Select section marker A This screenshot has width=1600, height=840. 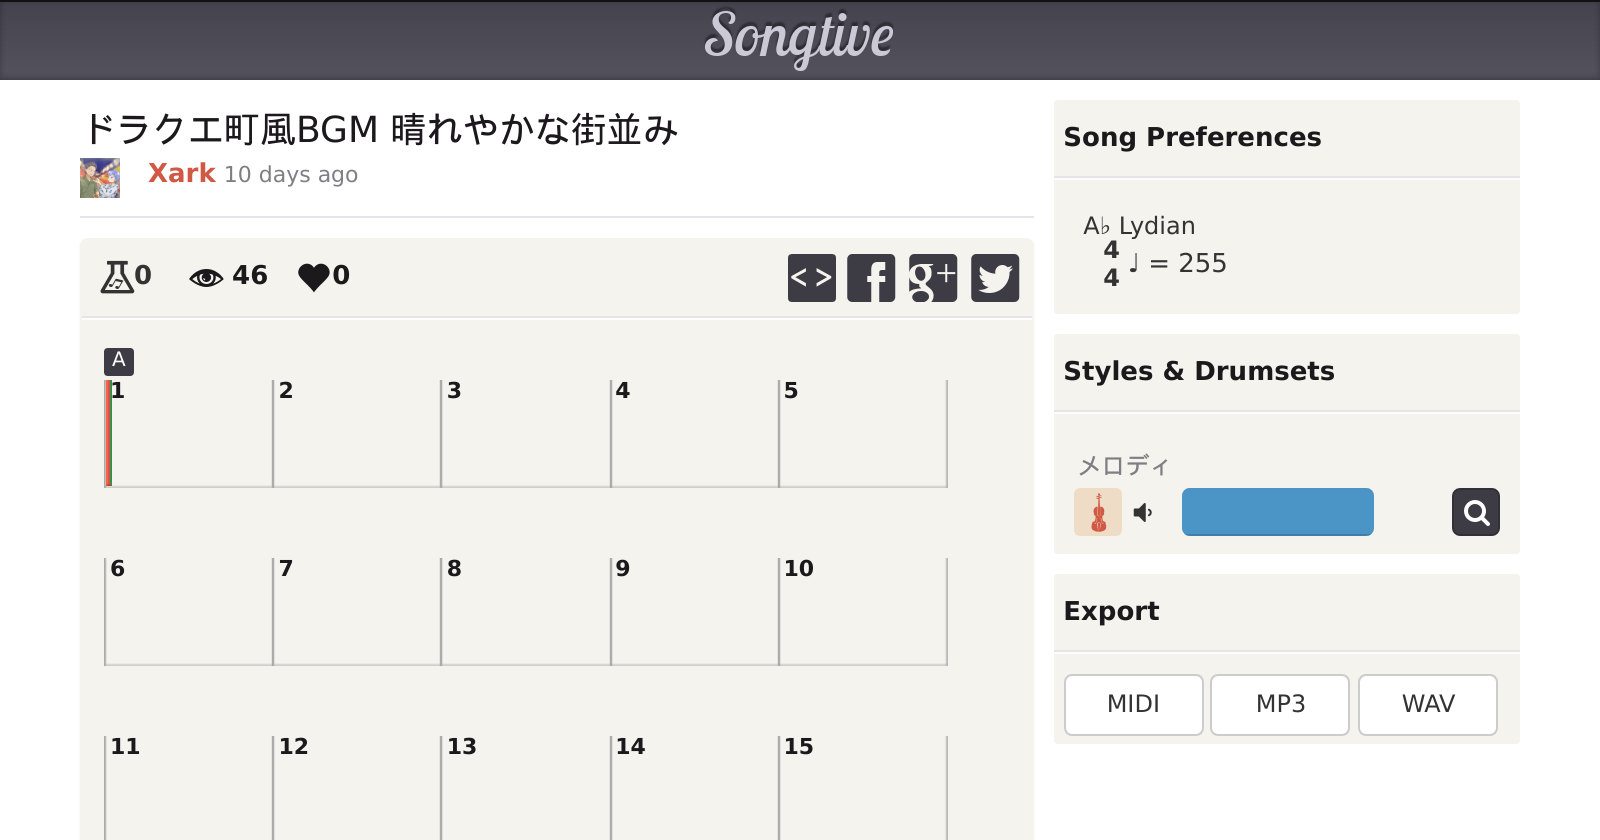[x=119, y=360]
